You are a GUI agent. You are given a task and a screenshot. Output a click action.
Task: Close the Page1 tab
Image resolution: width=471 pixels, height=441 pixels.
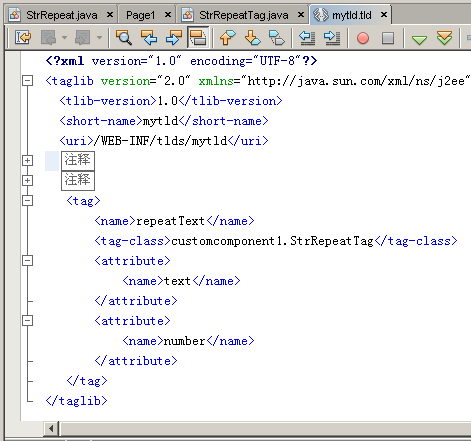click(x=168, y=15)
